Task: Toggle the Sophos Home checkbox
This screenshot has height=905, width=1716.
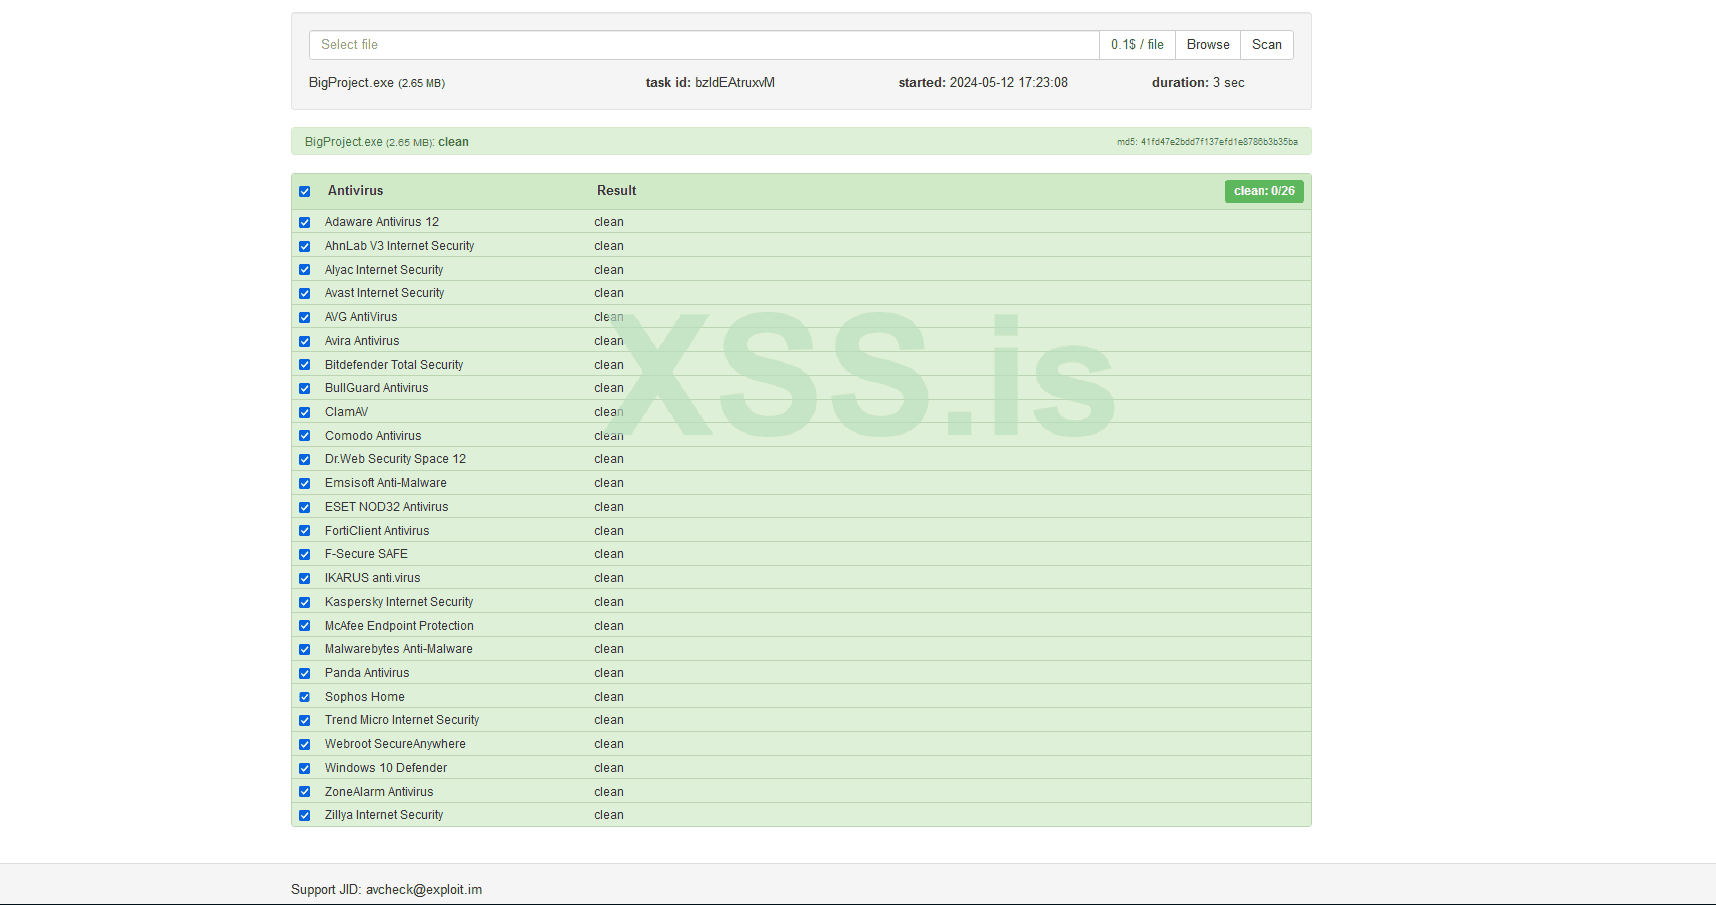Action: tap(305, 697)
